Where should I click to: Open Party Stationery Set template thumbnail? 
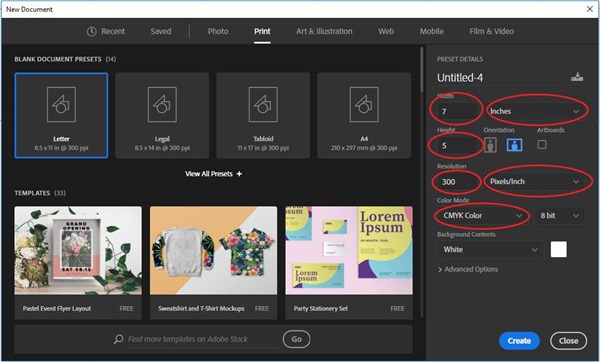349,251
